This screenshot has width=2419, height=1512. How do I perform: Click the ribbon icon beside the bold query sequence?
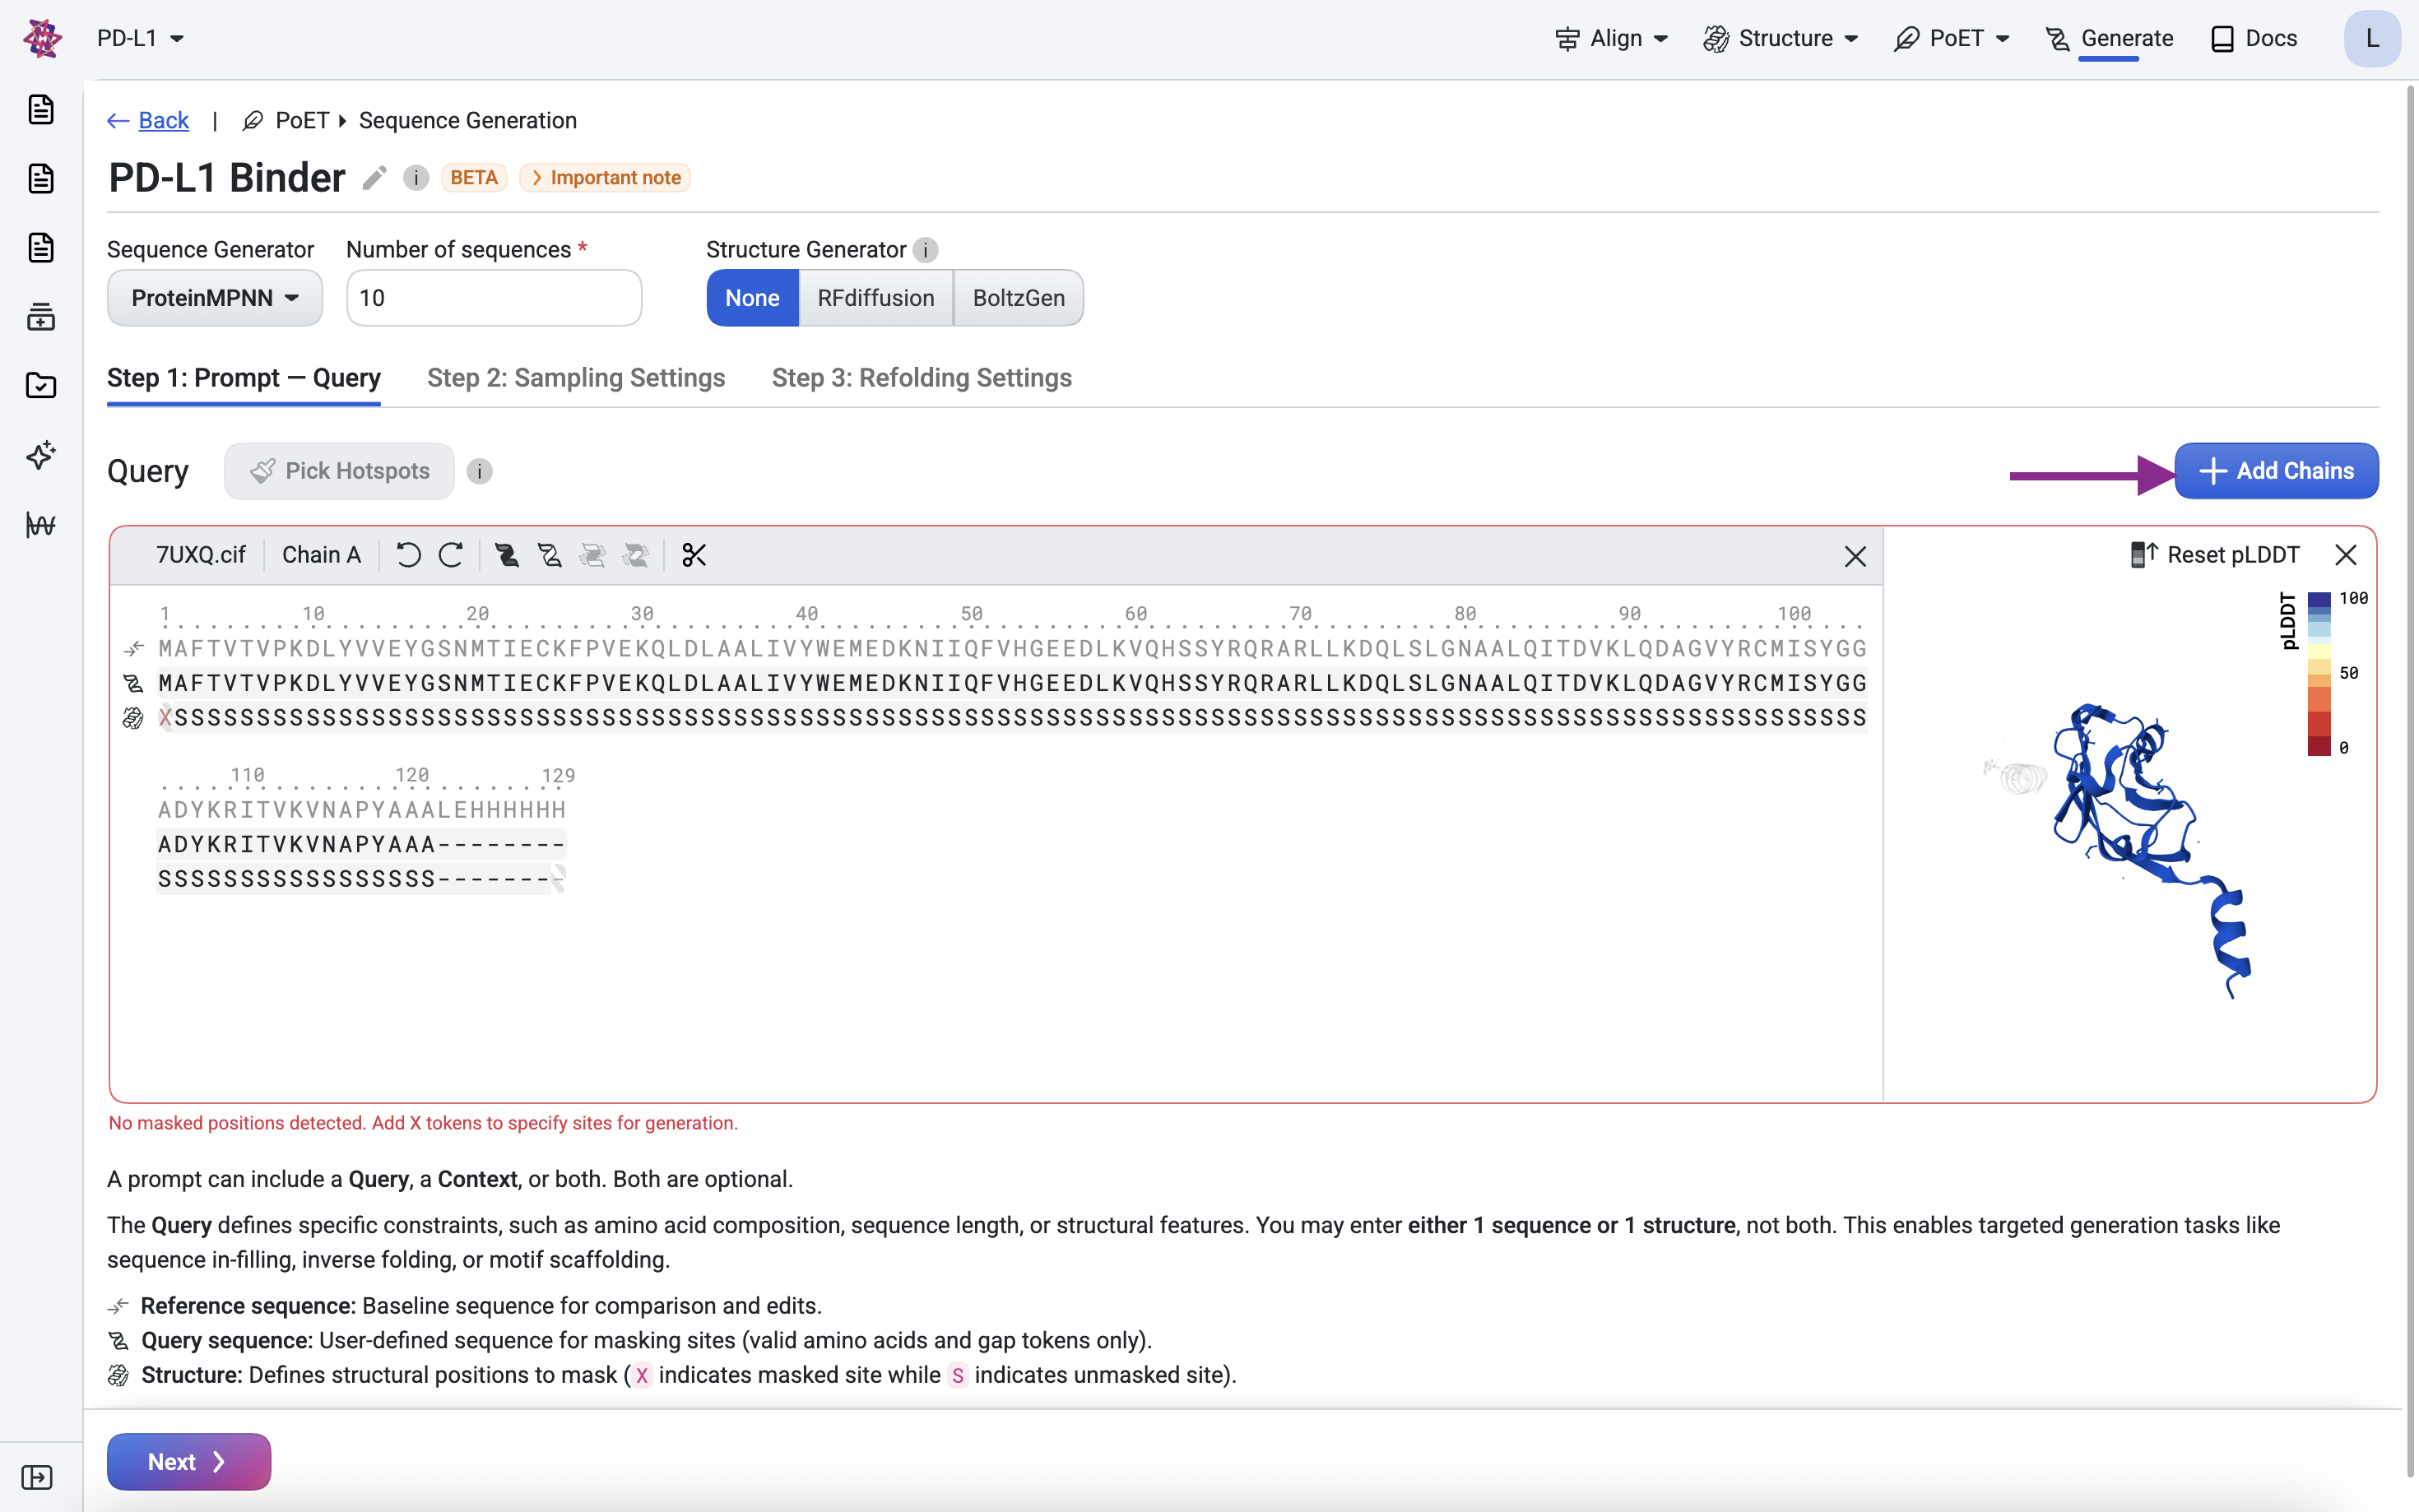click(x=133, y=684)
